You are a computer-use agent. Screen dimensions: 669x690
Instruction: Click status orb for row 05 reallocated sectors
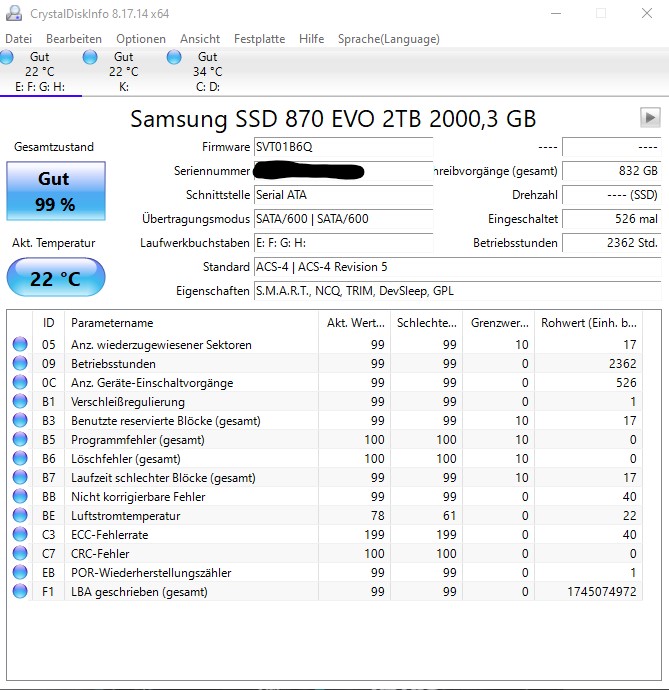point(20,344)
